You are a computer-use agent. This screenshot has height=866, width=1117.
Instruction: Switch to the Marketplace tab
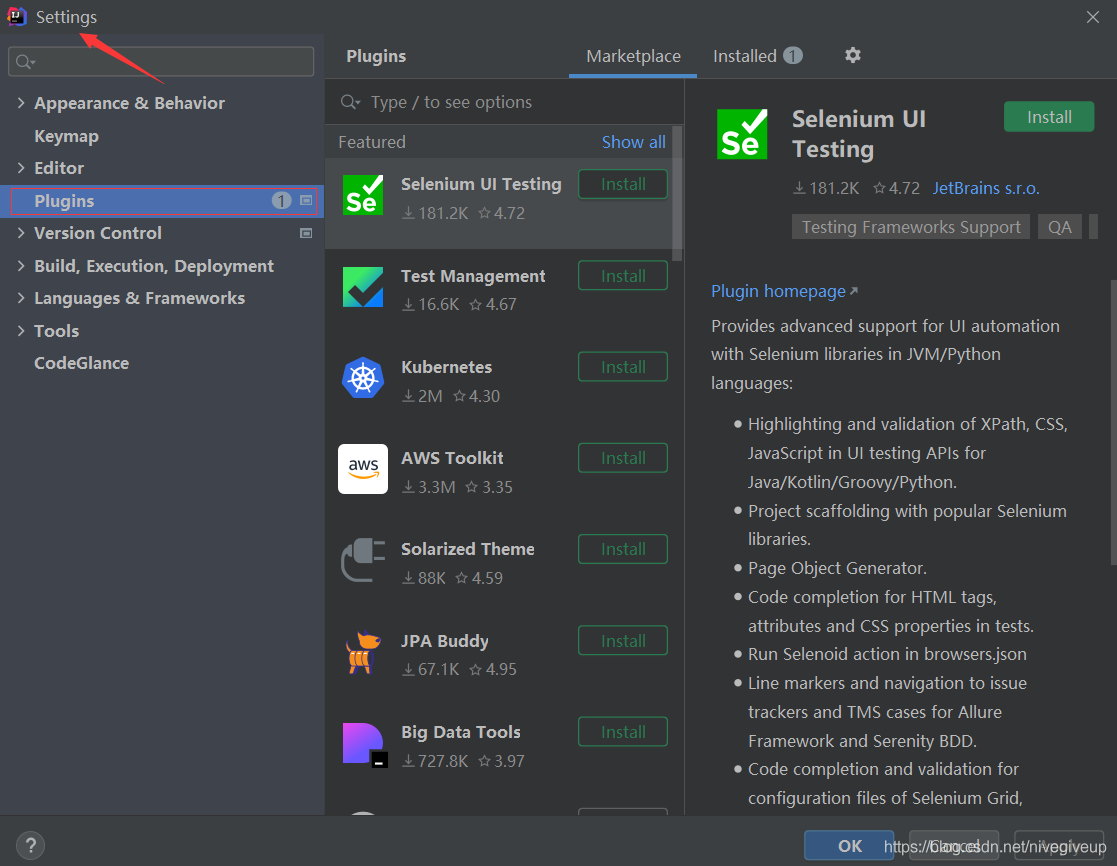click(x=633, y=56)
